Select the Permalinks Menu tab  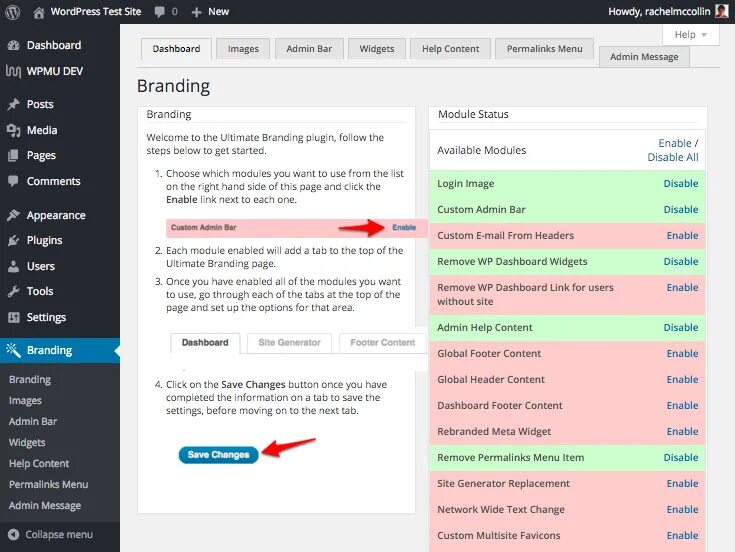point(544,49)
